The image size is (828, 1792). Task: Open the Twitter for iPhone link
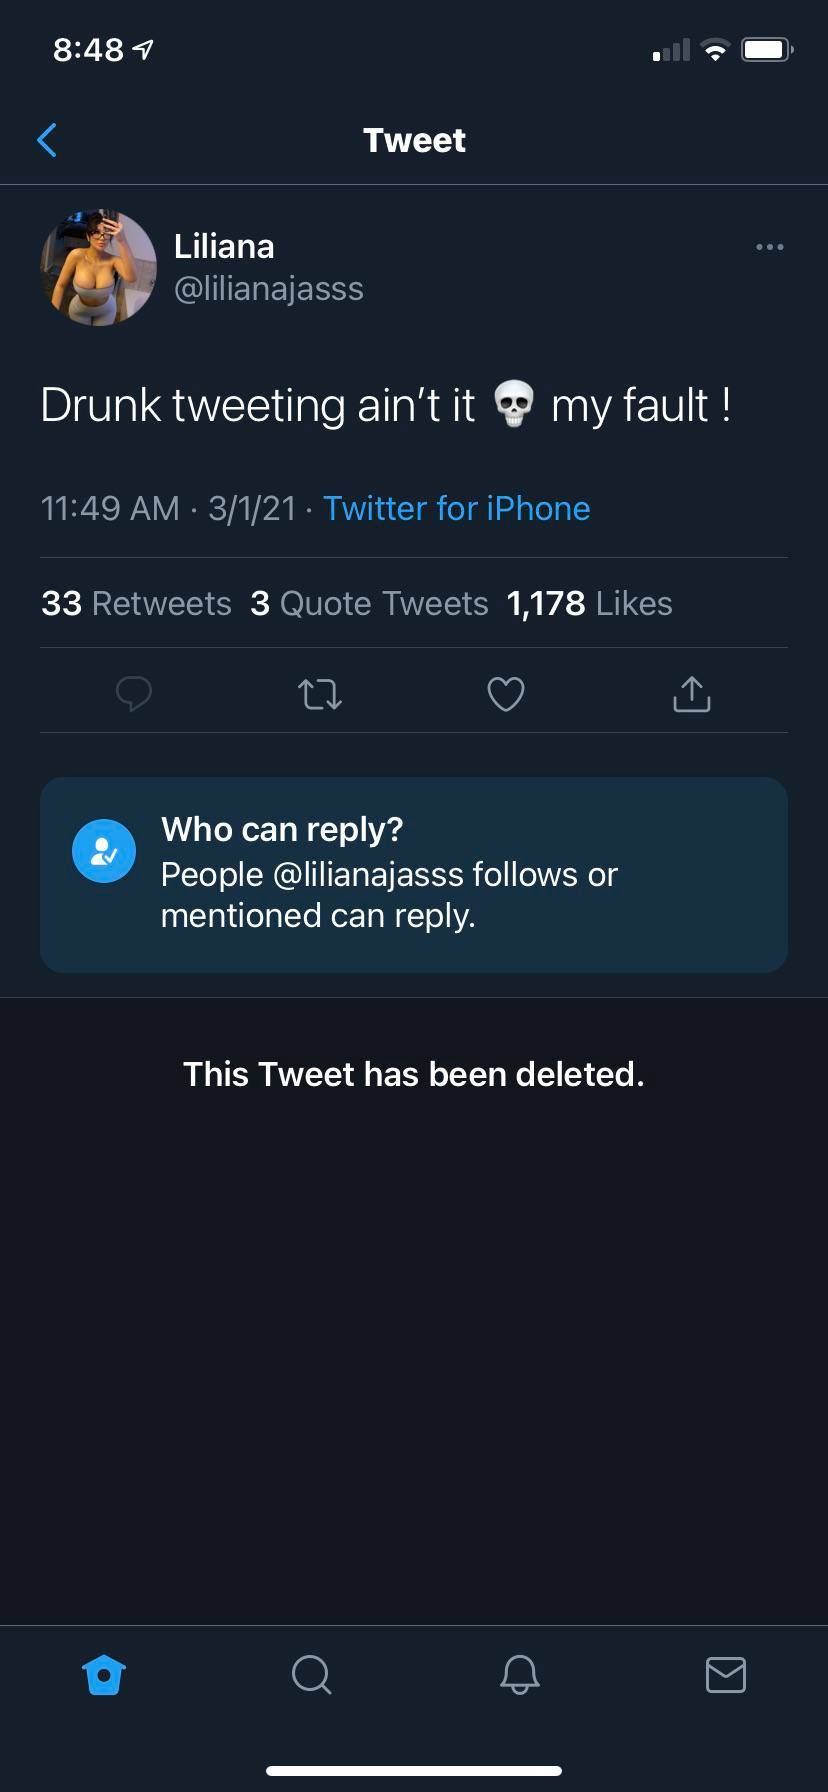pyautogui.click(x=456, y=508)
